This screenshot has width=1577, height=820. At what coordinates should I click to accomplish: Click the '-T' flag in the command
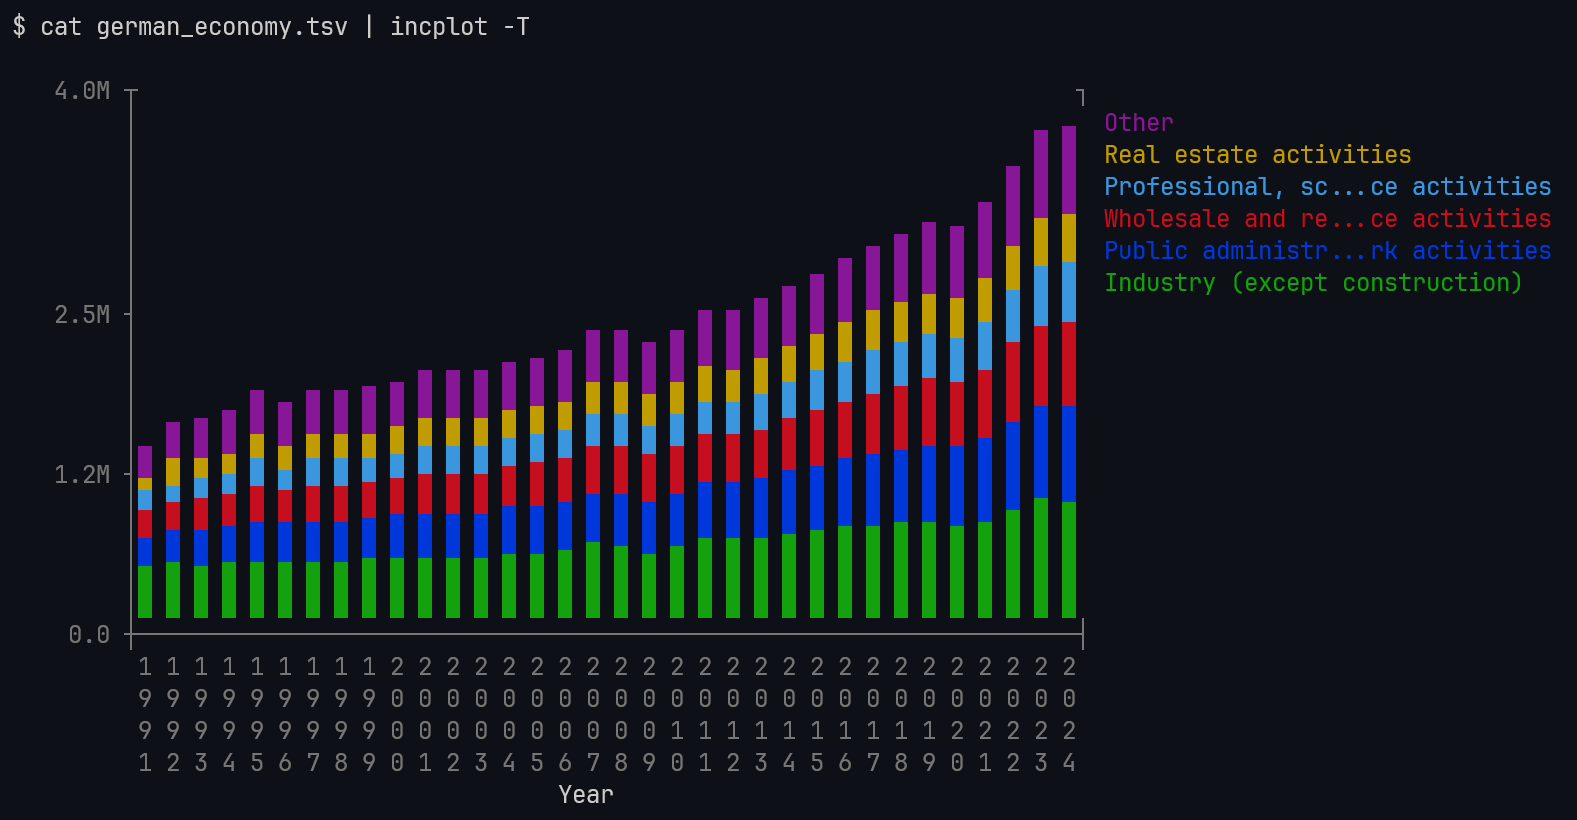coord(516,27)
